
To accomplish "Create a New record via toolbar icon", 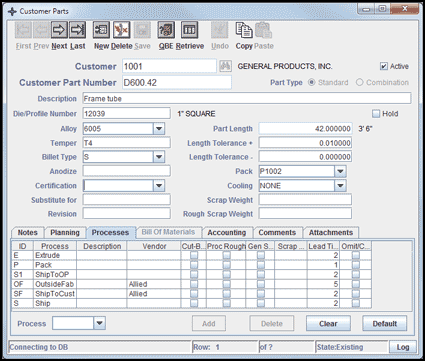I will [101, 30].
